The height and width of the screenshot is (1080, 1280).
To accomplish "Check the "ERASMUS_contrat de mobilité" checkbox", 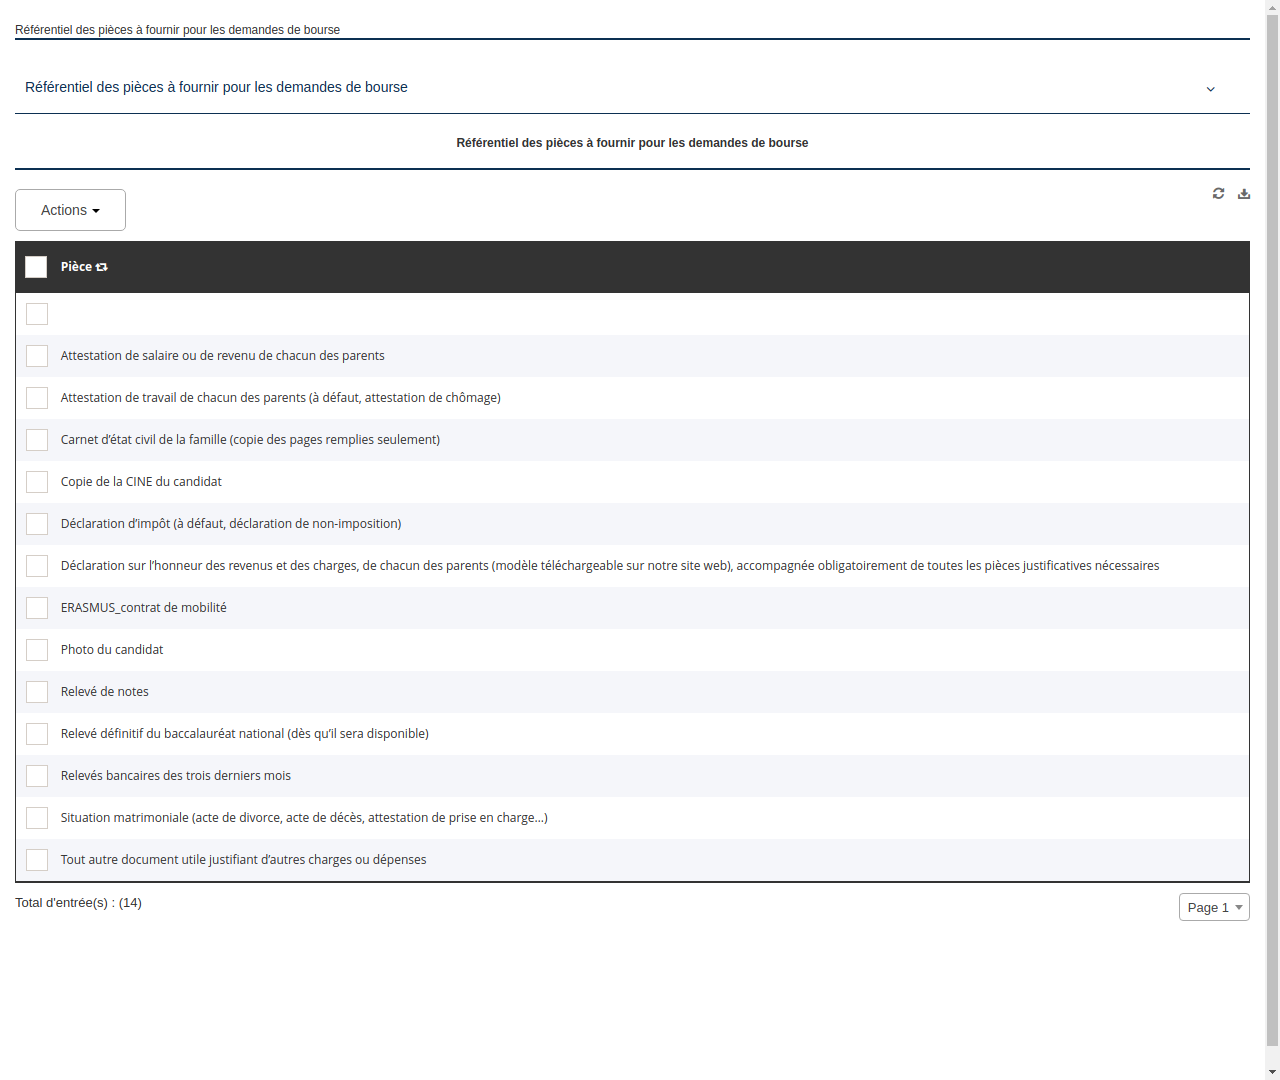I will 37,607.
